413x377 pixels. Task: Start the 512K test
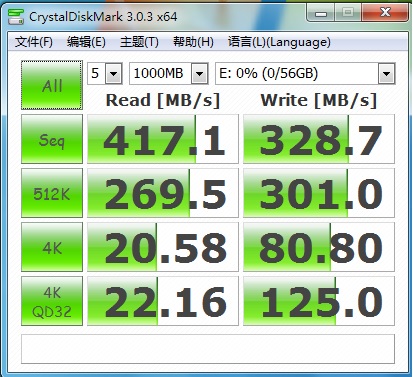(x=52, y=193)
